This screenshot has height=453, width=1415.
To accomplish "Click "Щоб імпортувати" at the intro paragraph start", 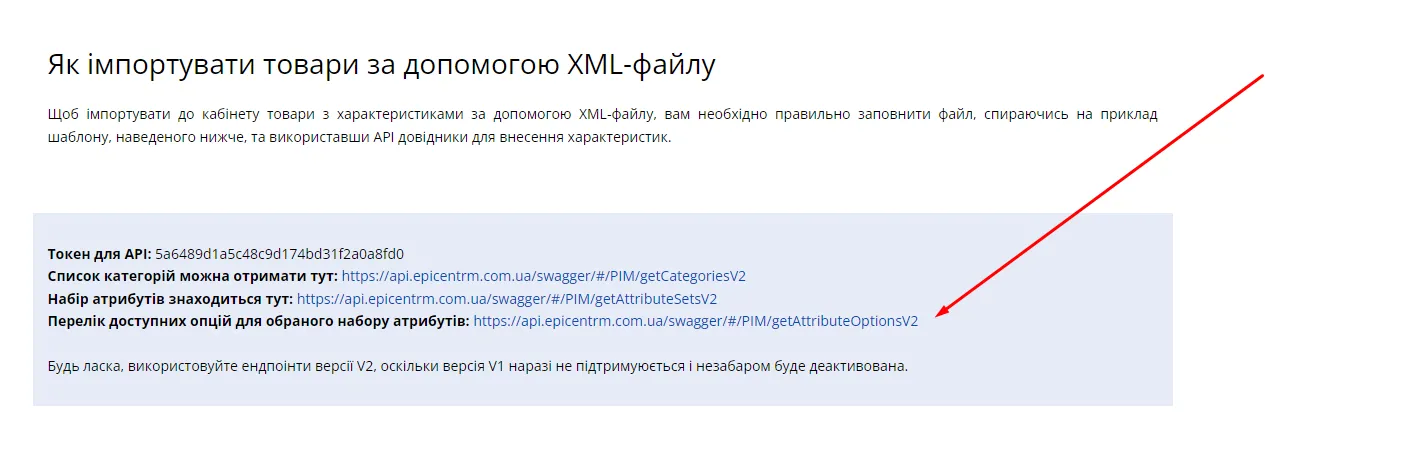I will [99, 114].
